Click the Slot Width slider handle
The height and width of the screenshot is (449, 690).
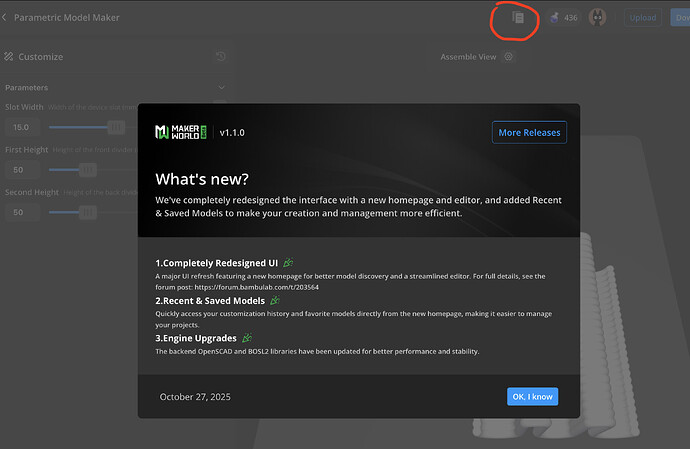116,127
